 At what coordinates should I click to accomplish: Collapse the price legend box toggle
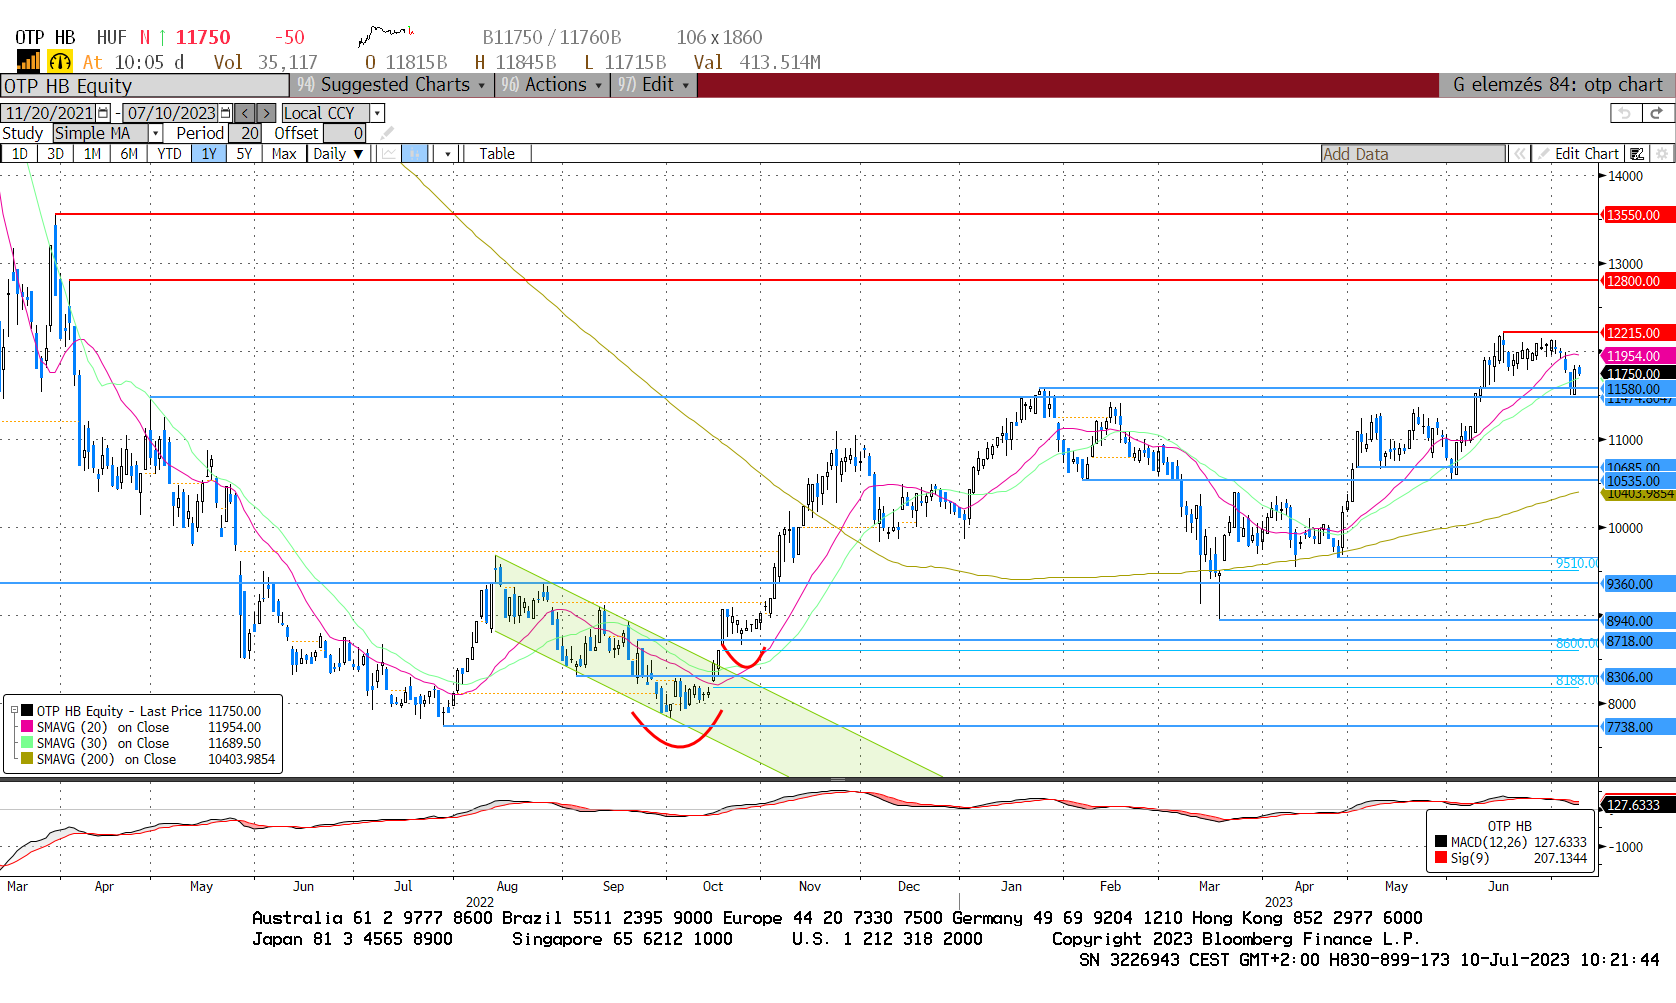point(15,711)
